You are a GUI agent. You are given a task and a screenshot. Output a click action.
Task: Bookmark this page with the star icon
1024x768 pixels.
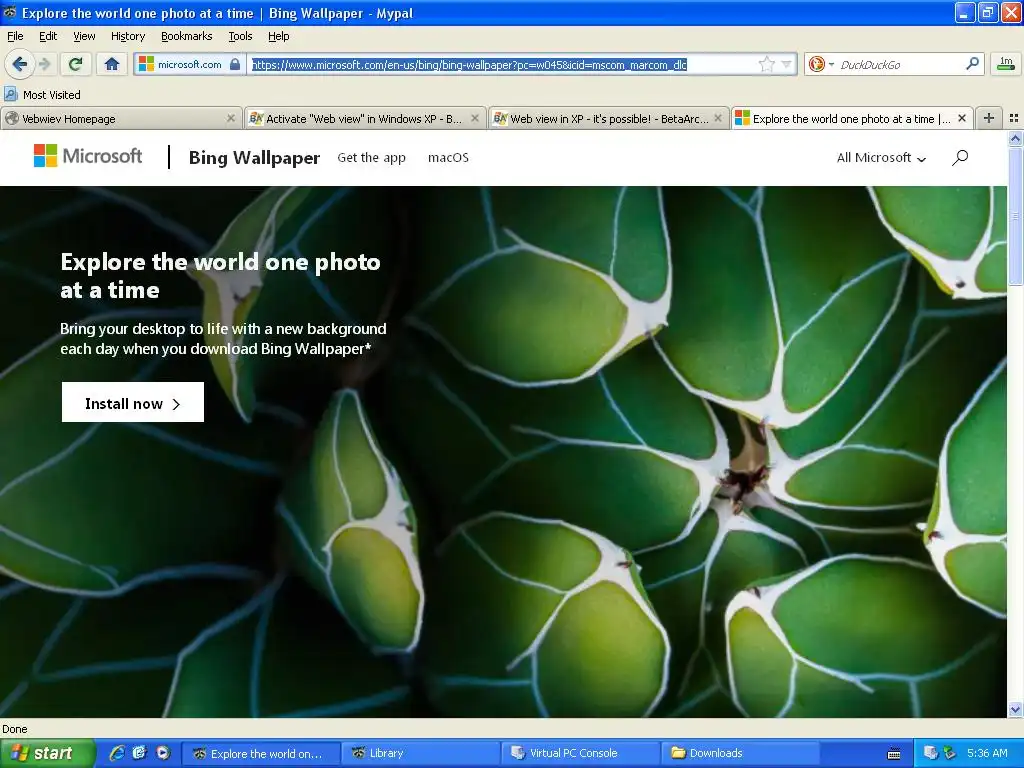pyautogui.click(x=766, y=64)
